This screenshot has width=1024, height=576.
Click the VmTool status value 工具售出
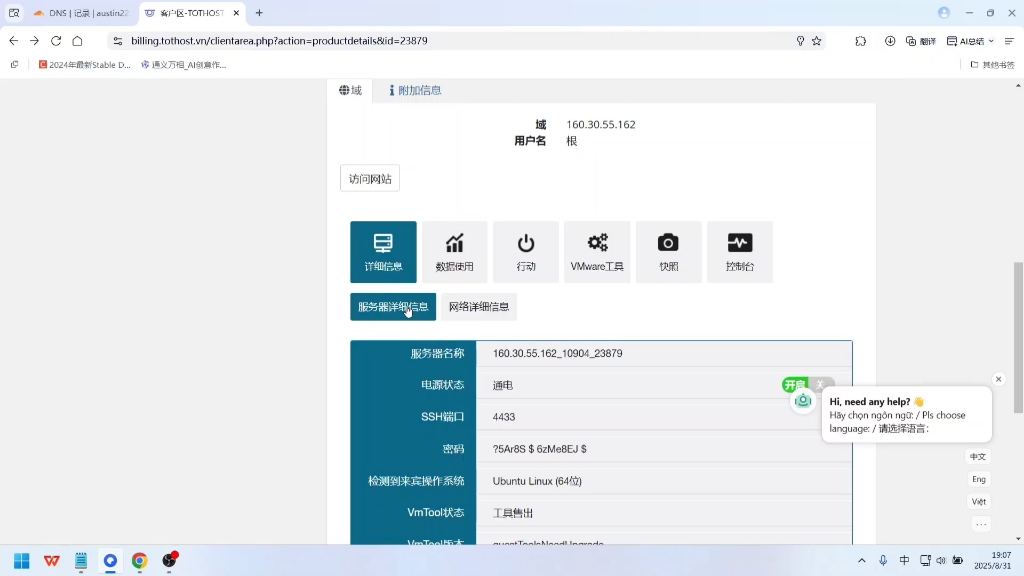[x=513, y=513]
